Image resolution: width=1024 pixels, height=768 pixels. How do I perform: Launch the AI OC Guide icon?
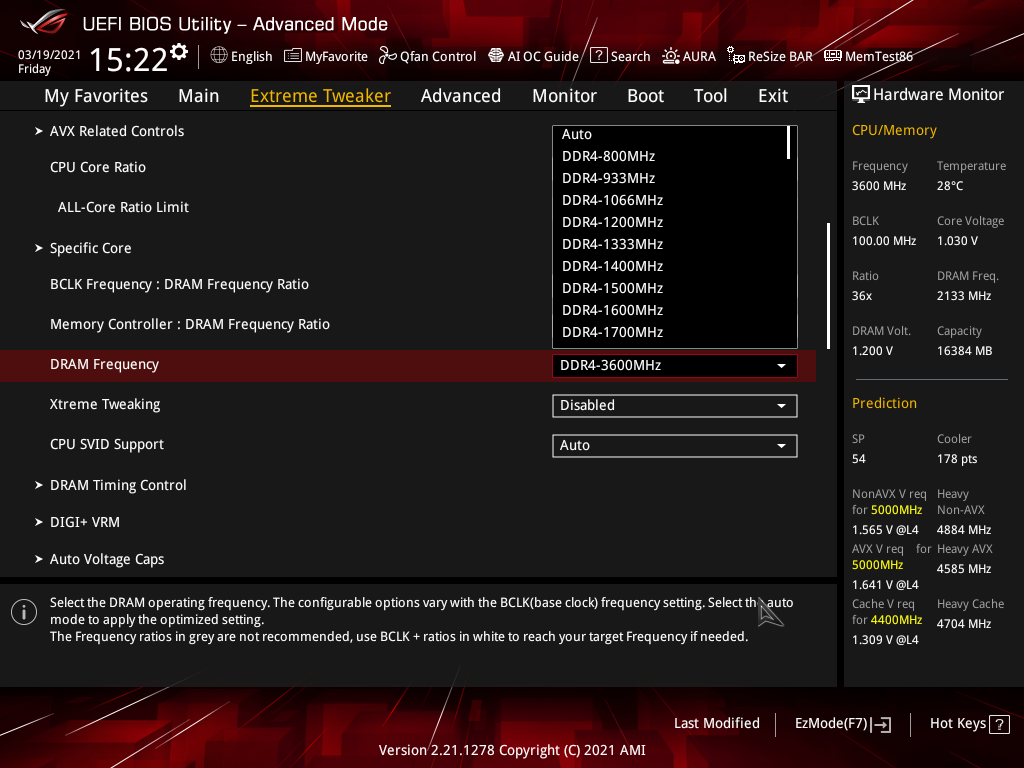point(496,56)
